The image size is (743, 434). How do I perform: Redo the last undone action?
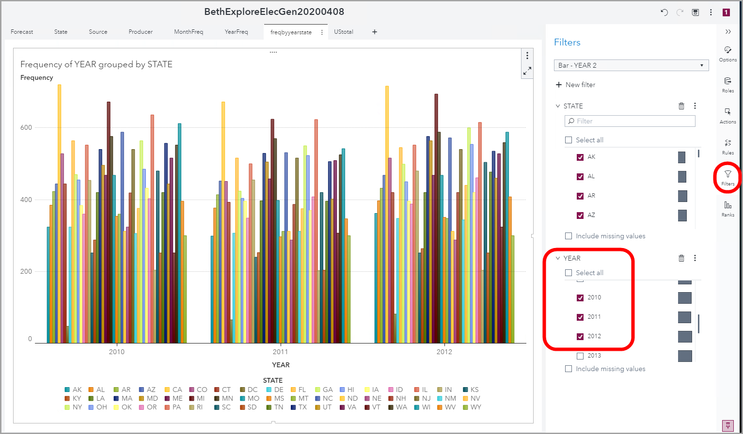click(x=680, y=12)
